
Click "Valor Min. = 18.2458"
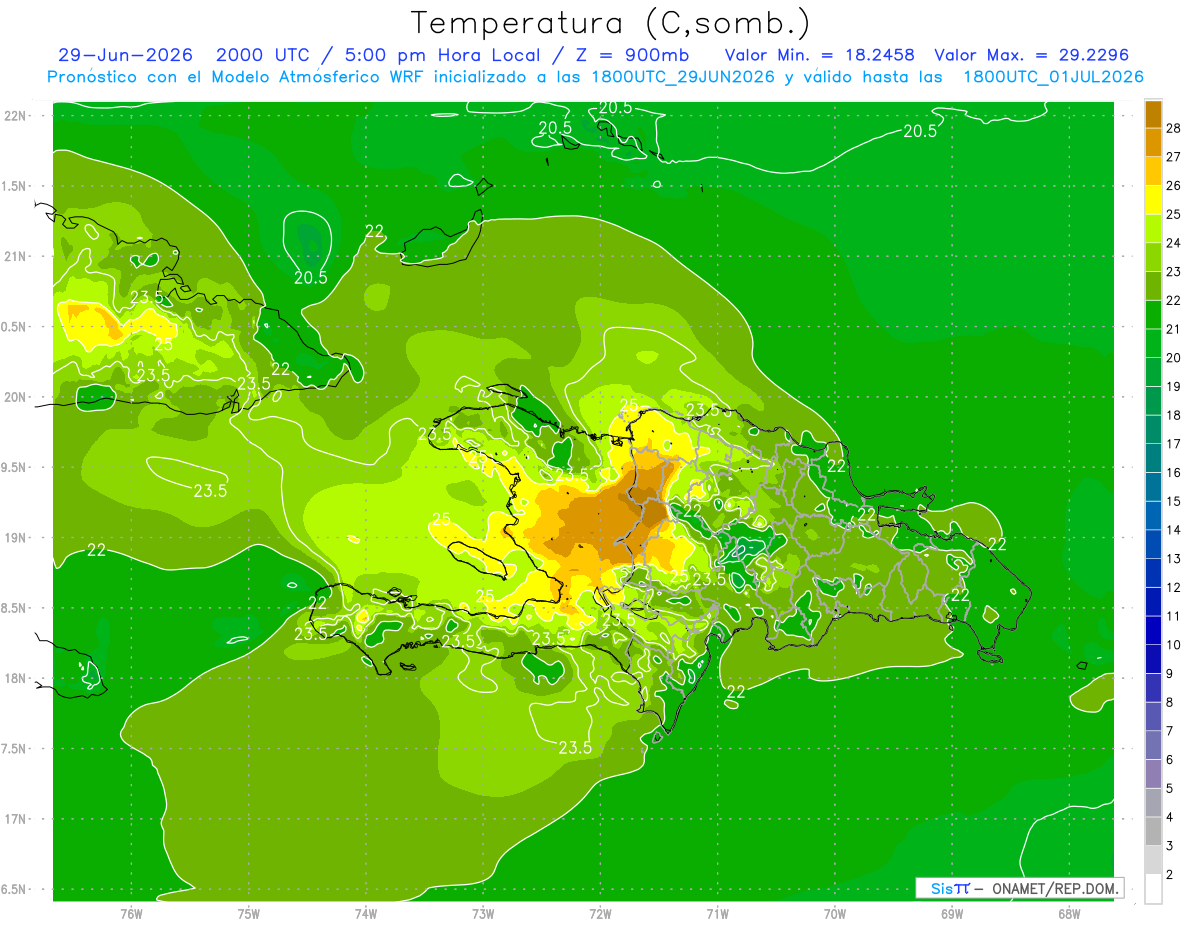point(820,55)
